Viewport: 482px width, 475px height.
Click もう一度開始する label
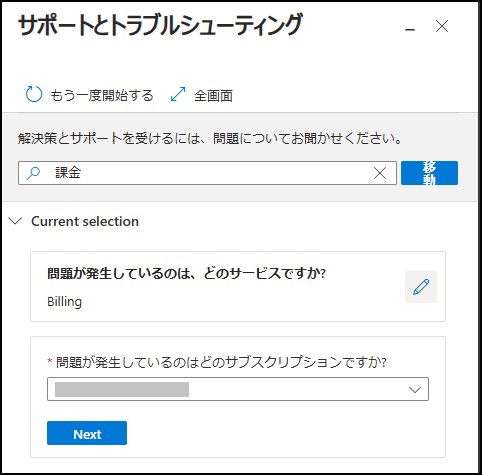(102, 96)
